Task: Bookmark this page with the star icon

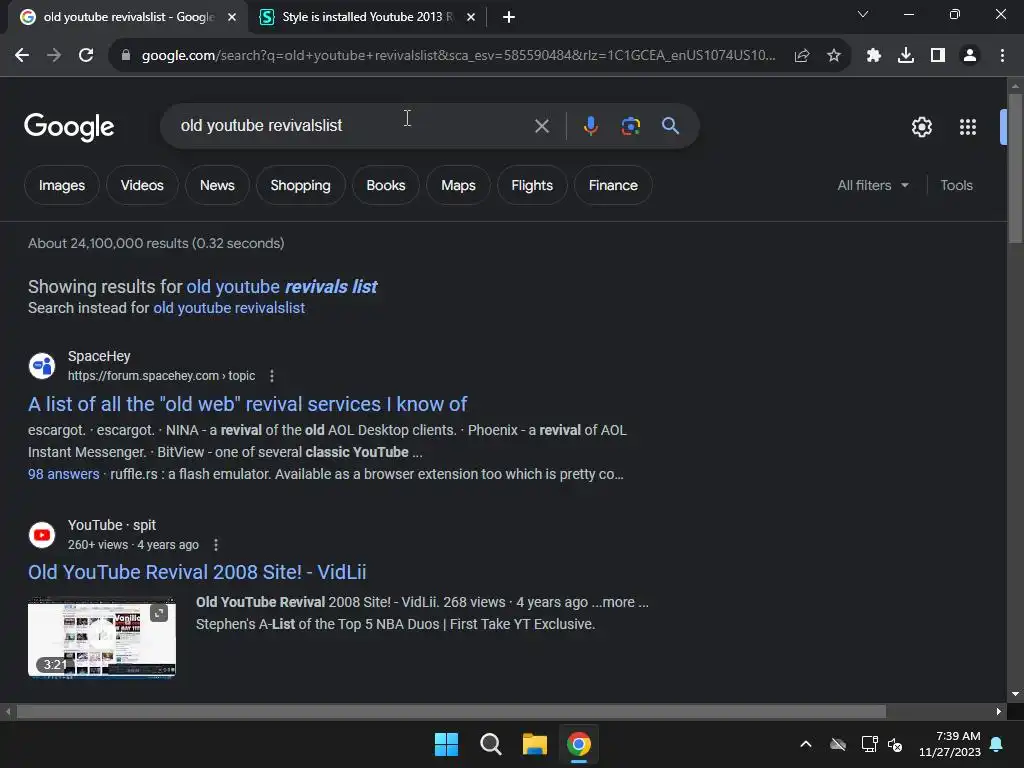Action: coord(834,56)
